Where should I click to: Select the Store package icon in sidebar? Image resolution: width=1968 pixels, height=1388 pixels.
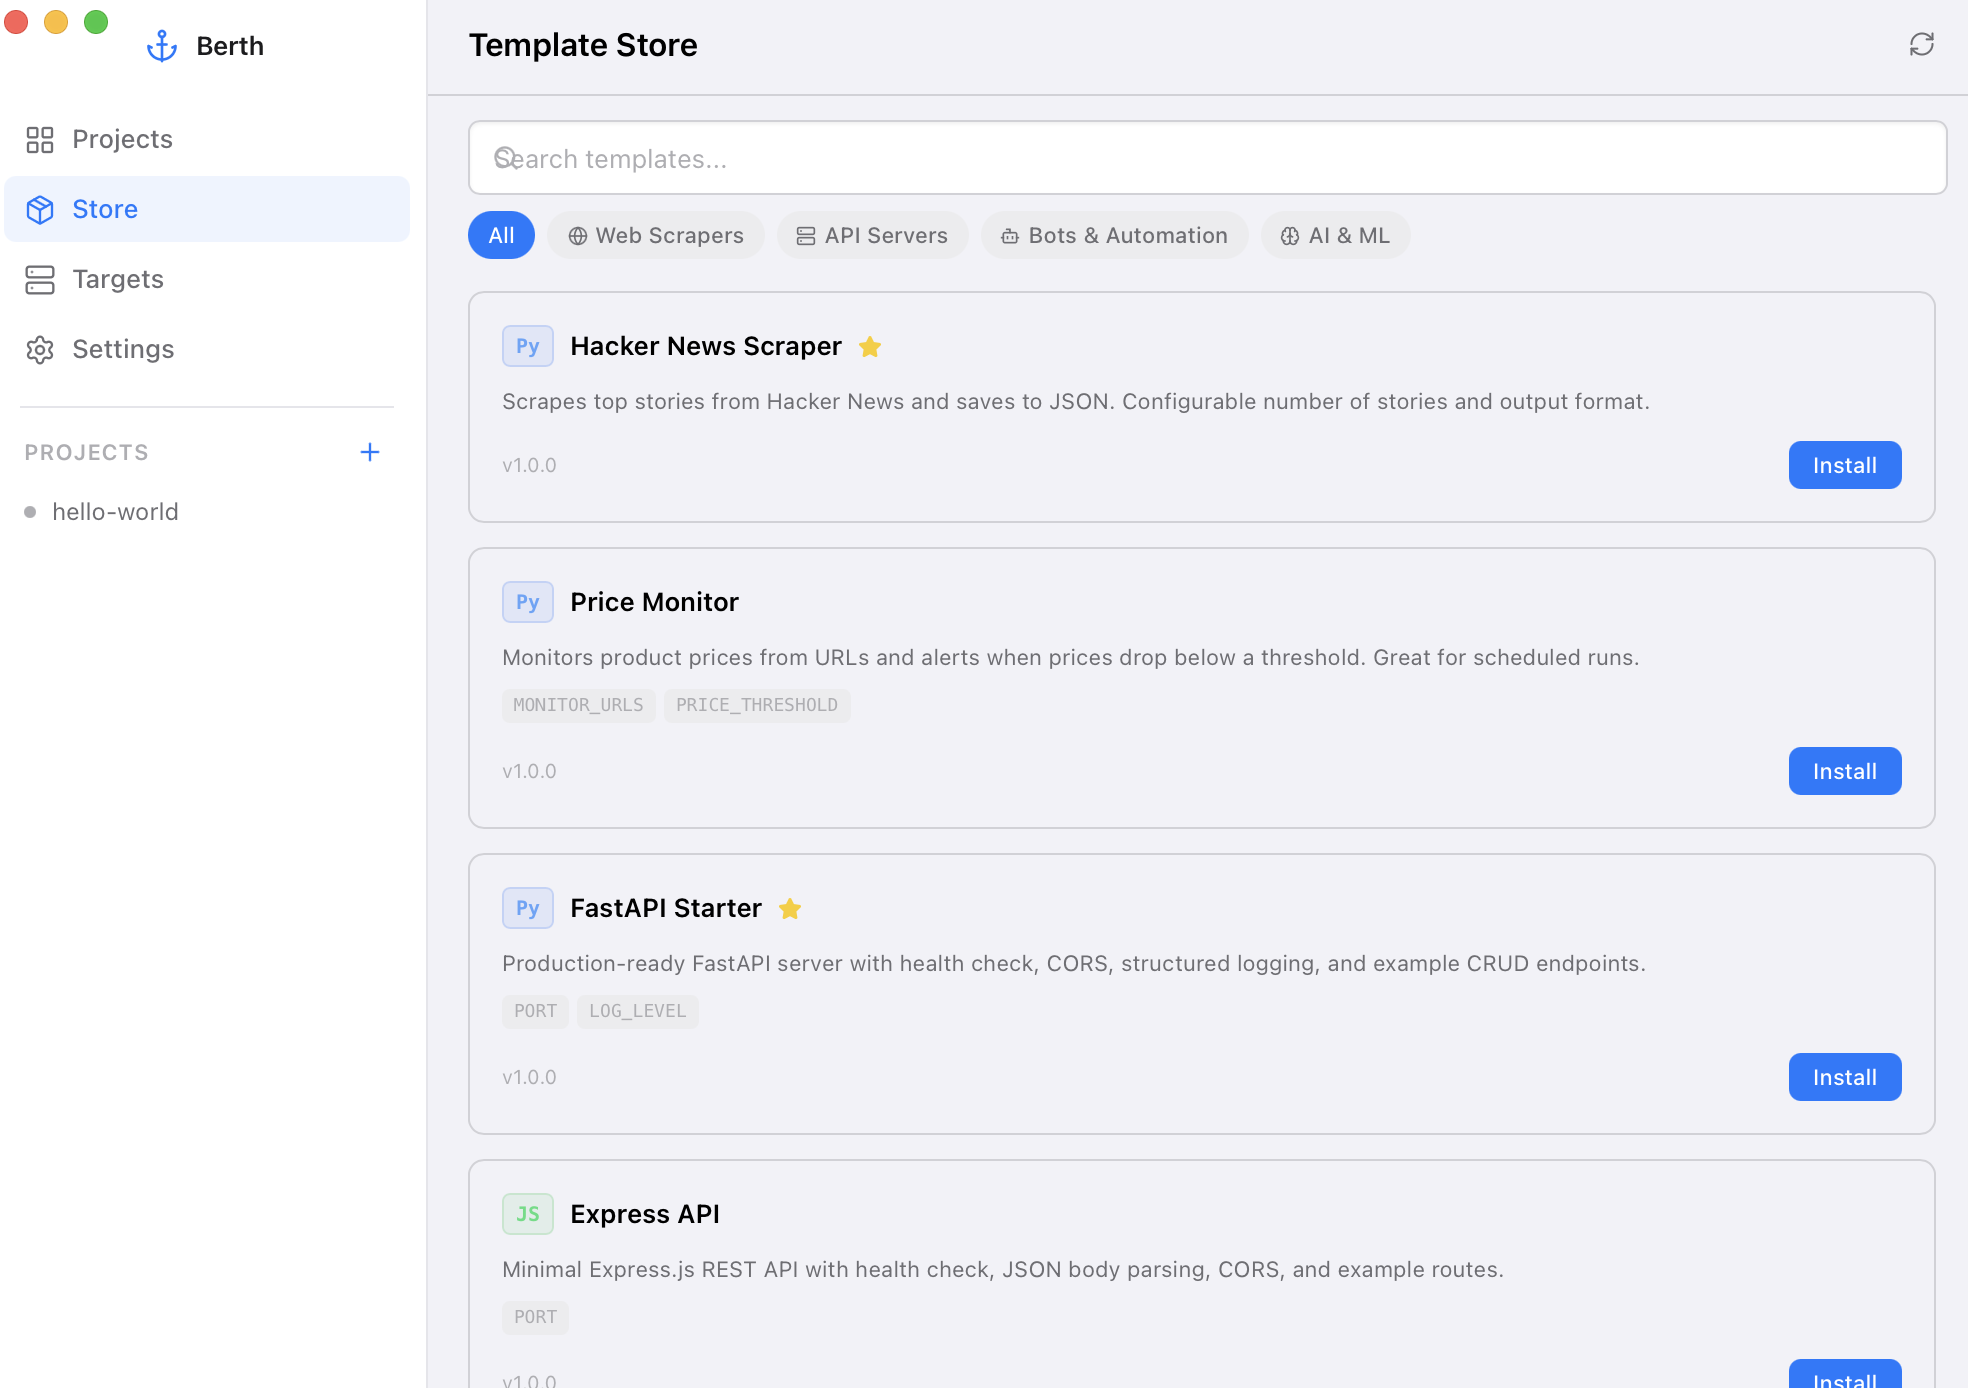click(40, 209)
